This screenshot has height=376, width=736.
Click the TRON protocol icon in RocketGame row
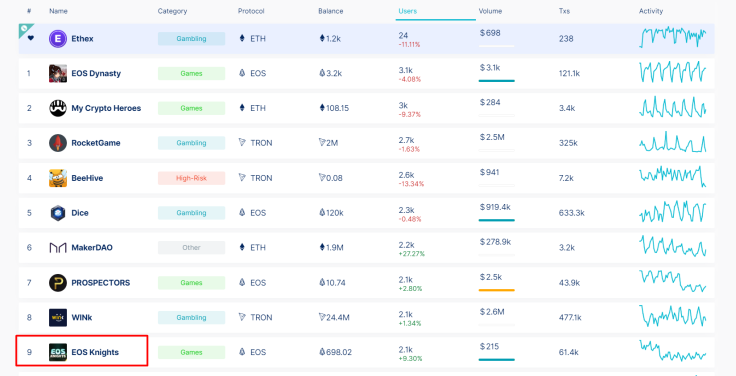click(242, 143)
